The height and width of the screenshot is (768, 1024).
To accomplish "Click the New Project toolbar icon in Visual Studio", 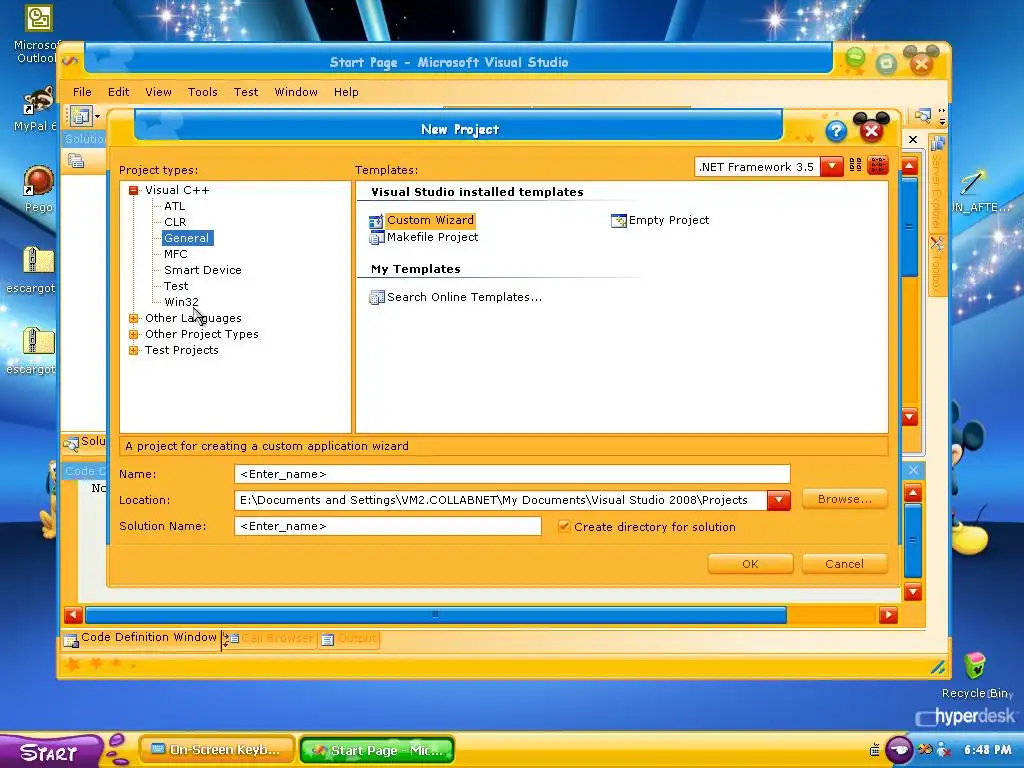I will click(x=80, y=117).
